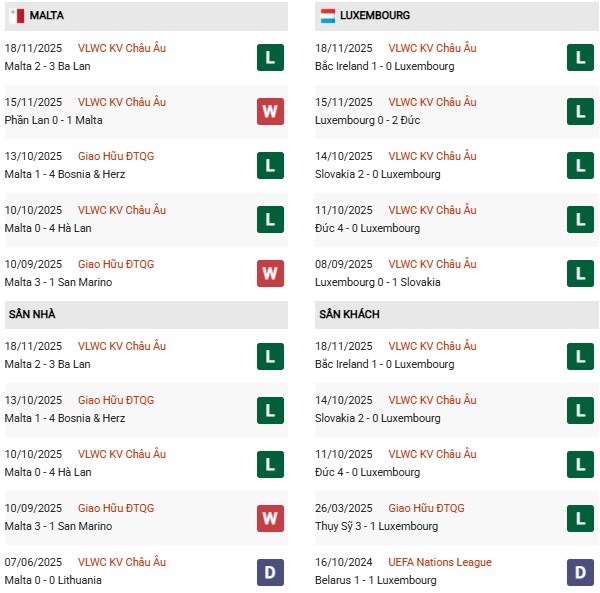Open the Đức 4 - 0 Luxembourg match in the top Luxembourg section
This screenshot has width=600, height=593.
click(369, 228)
